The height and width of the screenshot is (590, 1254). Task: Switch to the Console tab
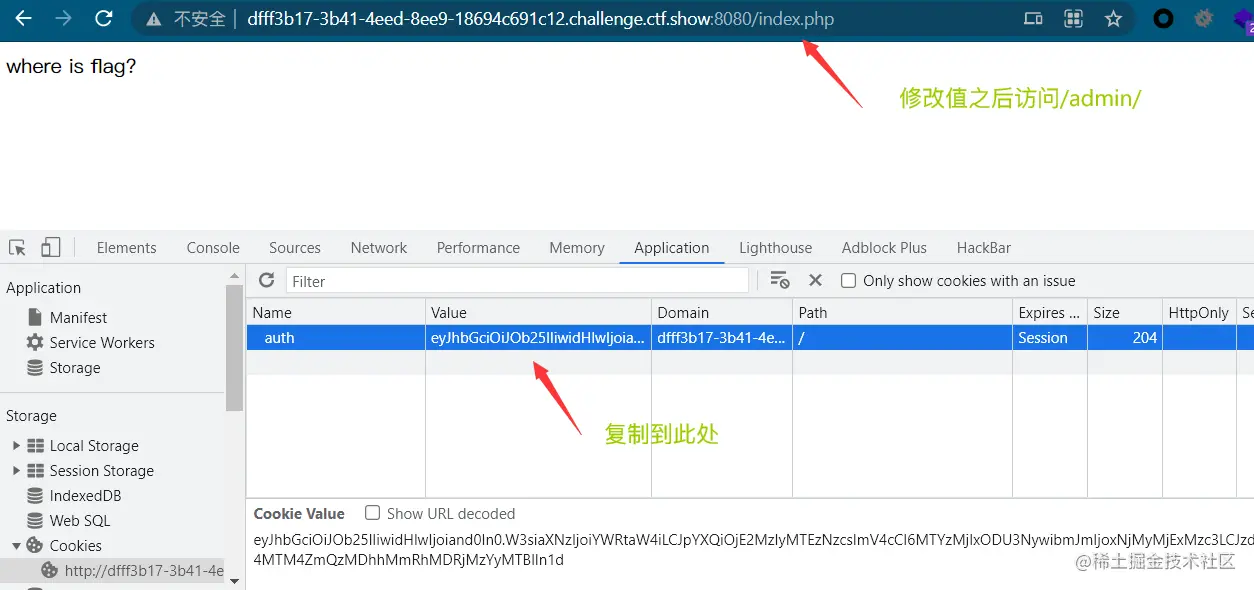click(x=213, y=248)
